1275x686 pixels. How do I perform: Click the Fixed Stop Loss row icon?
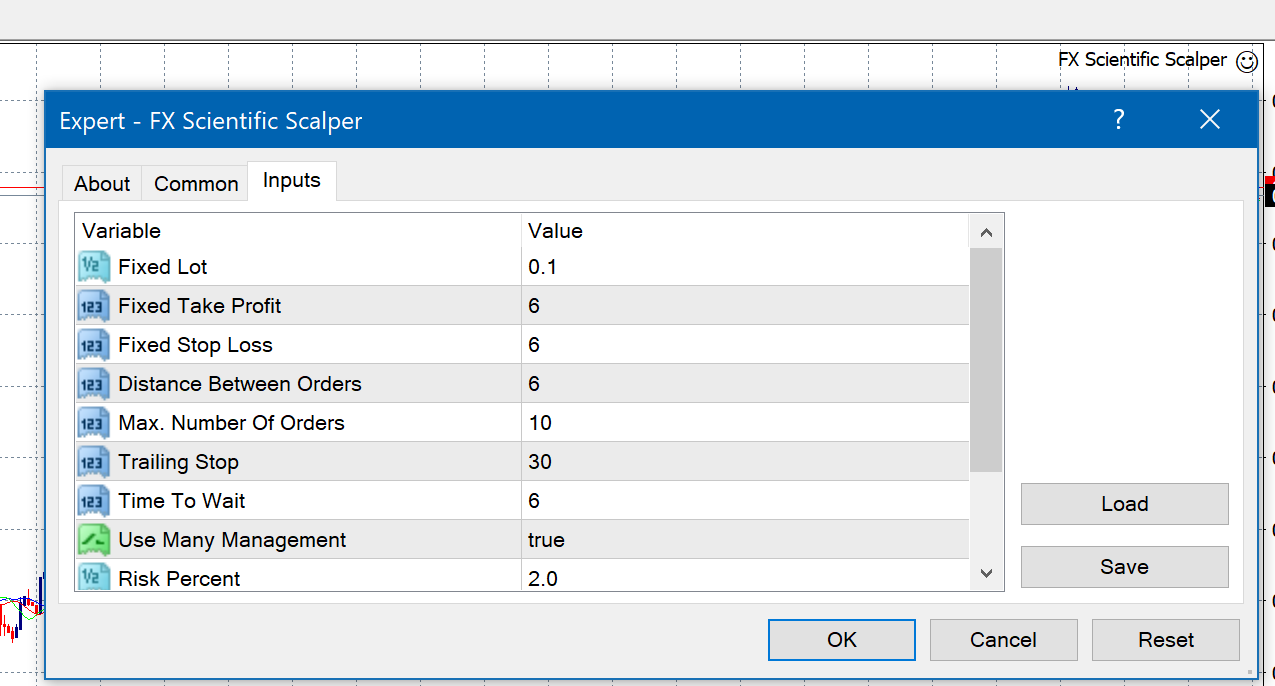tap(94, 345)
